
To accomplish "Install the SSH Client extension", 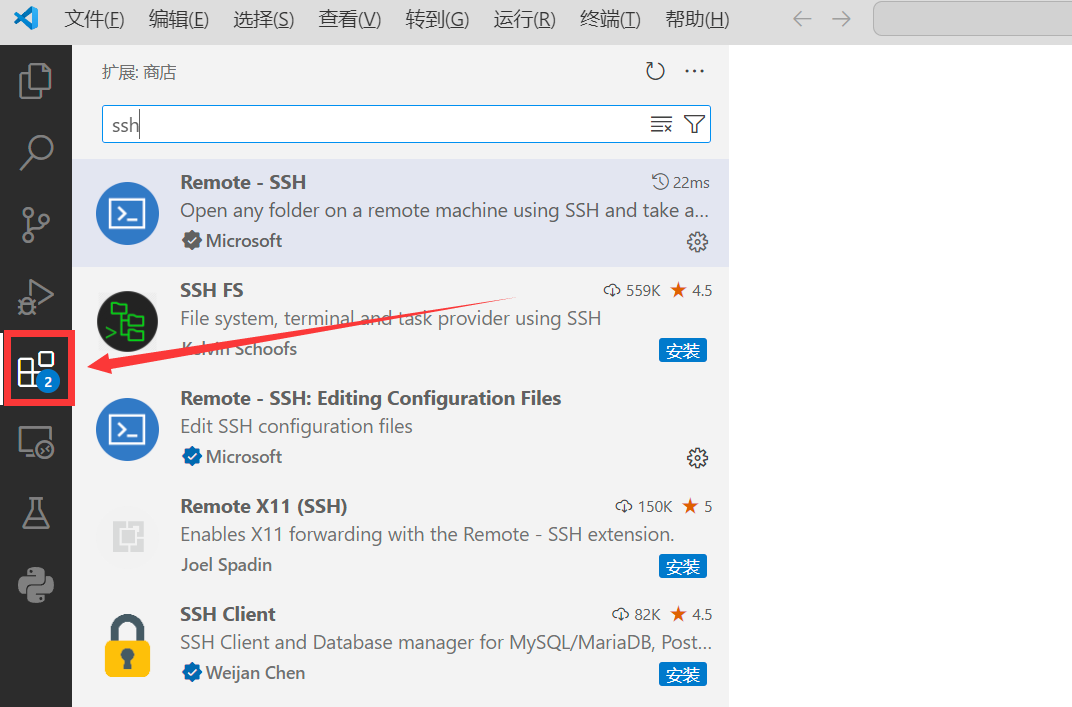I will click(683, 674).
